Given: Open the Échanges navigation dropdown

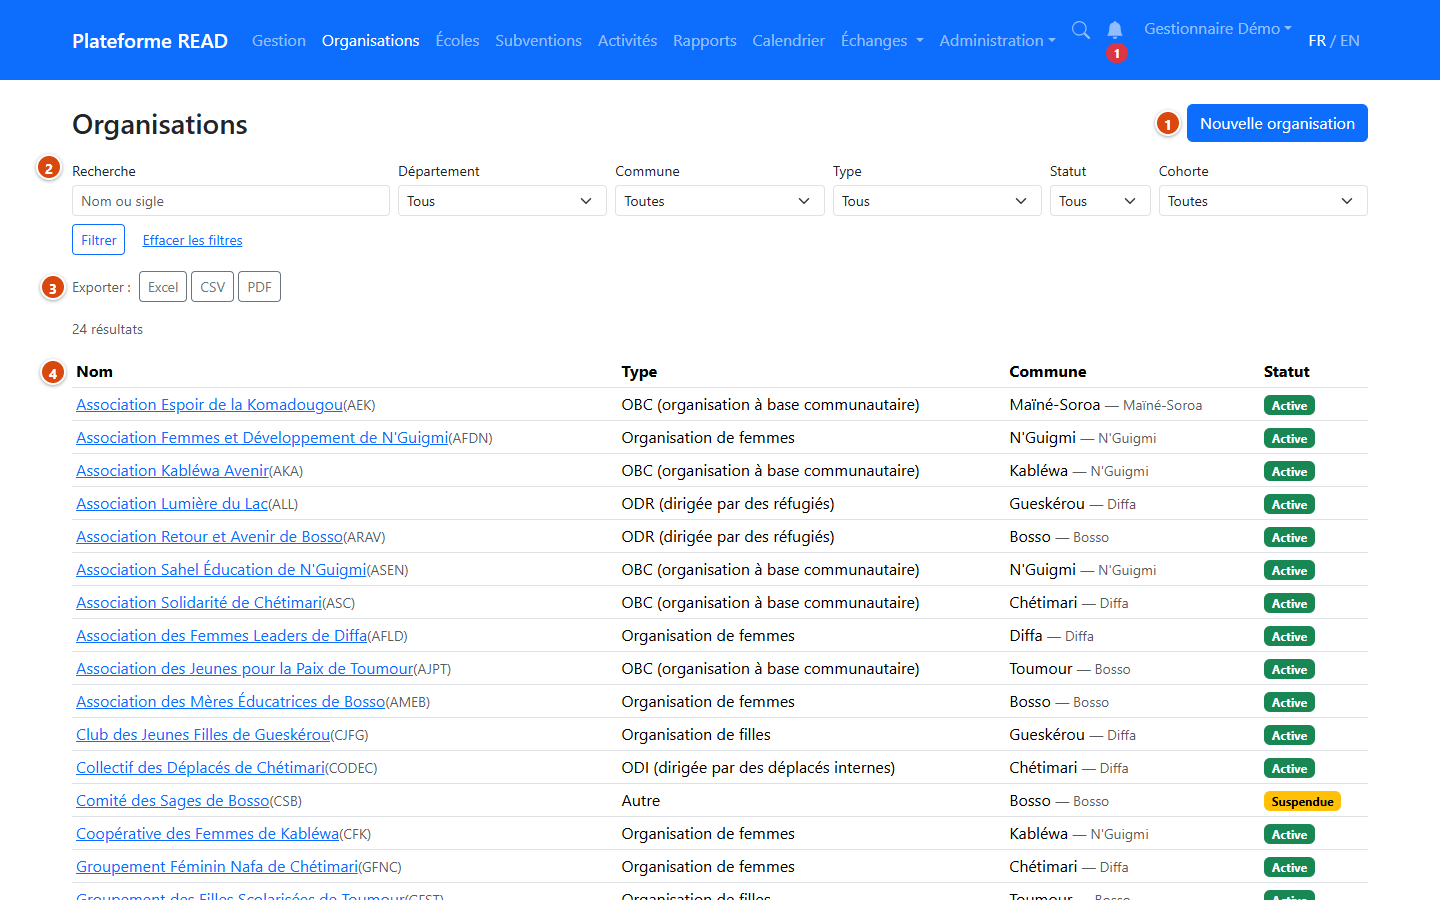Looking at the screenshot, I should (882, 40).
